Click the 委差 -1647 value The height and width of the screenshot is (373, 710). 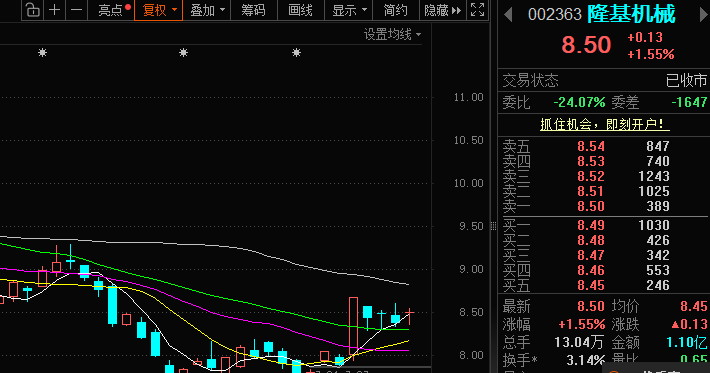pos(689,102)
